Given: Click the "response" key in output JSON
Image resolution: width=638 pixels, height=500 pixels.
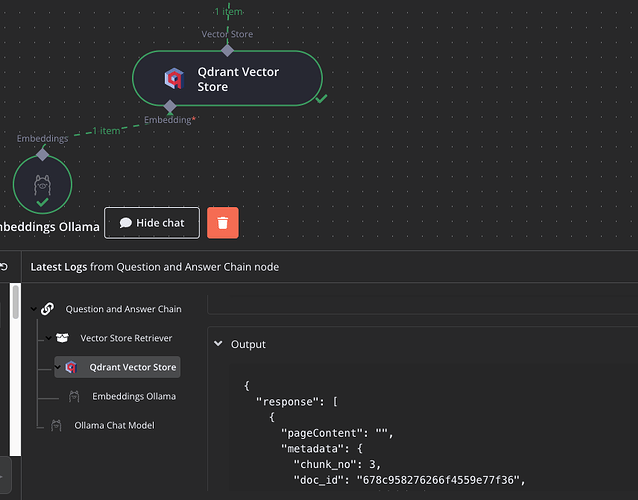Looking at the screenshot, I should [290, 402].
